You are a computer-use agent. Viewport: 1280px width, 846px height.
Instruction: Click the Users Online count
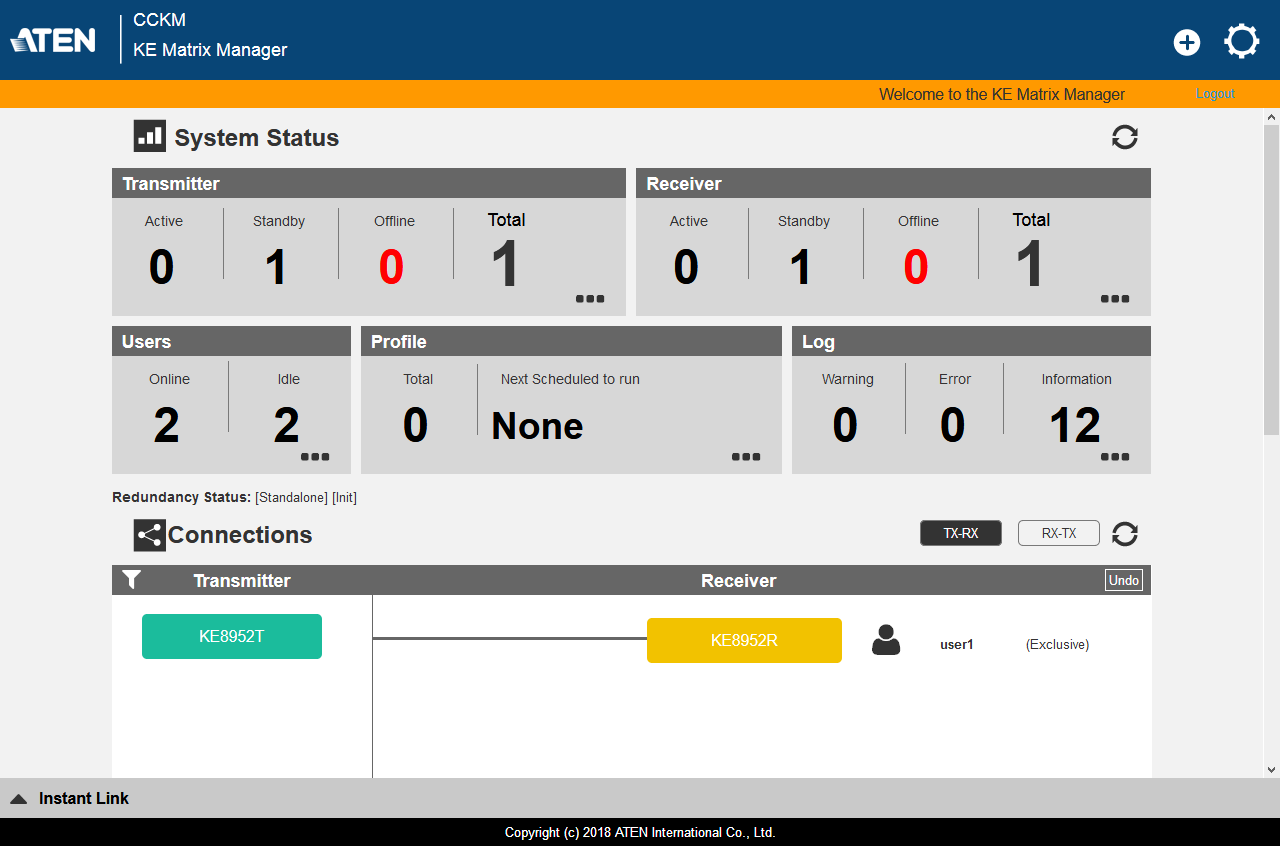tap(166, 426)
